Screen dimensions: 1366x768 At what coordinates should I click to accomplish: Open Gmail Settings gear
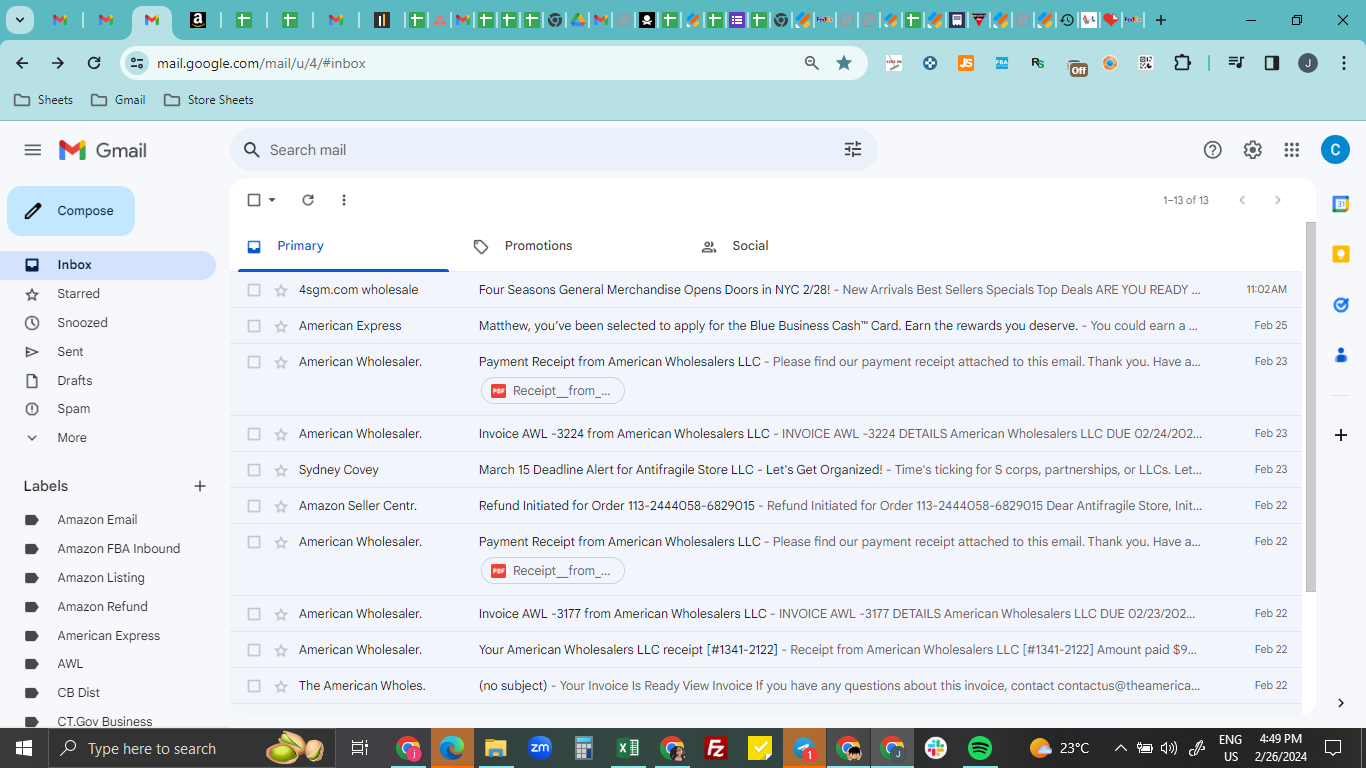1253,150
